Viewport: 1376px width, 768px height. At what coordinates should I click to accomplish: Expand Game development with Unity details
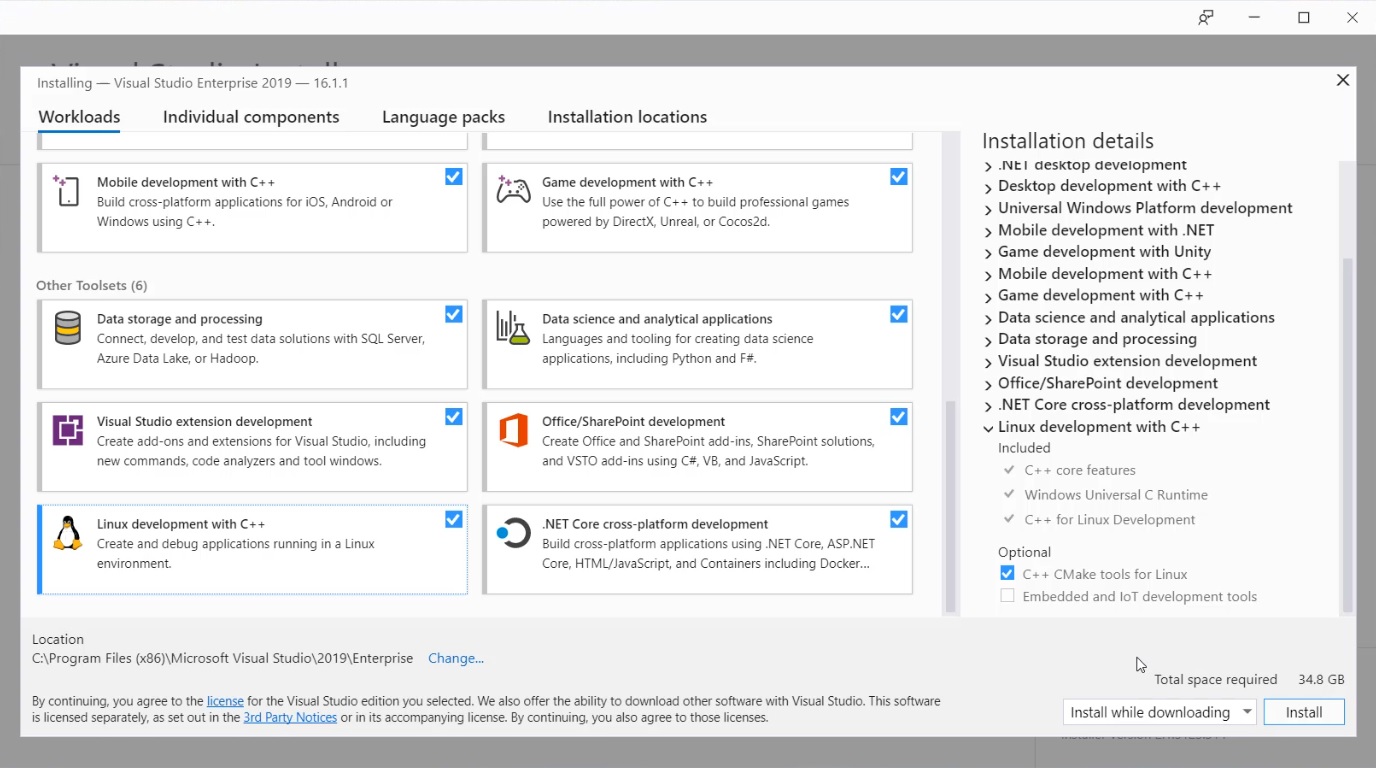(988, 253)
